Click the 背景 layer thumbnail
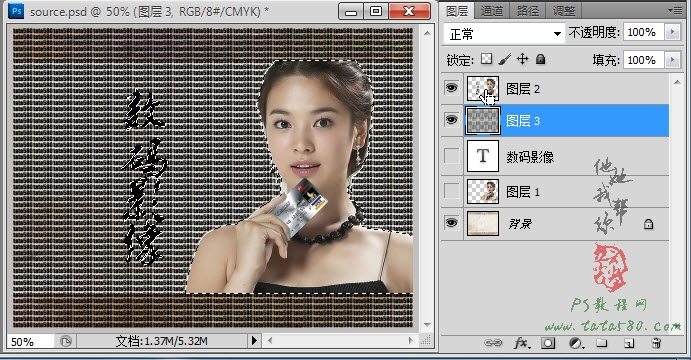The image size is (691, 360). point(483,223)
